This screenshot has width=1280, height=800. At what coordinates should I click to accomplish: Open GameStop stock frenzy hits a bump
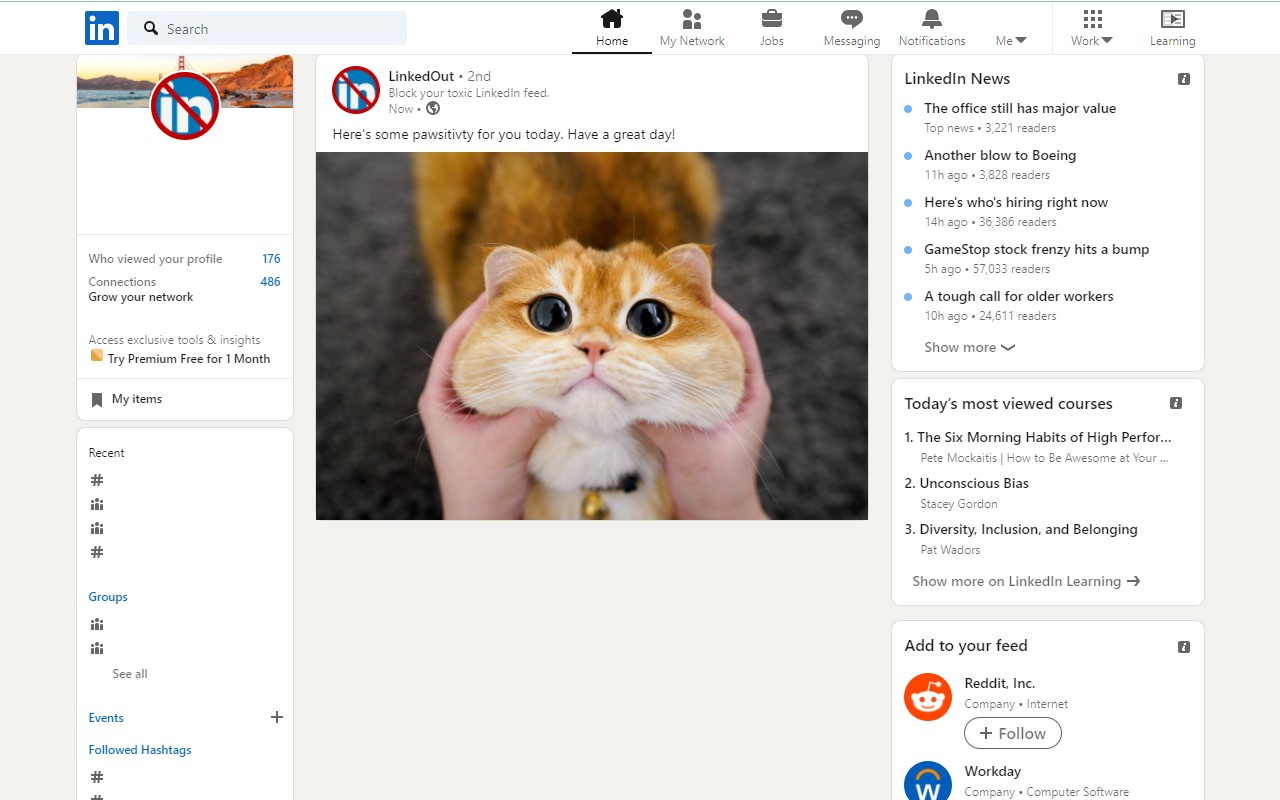tap(1037, 249)
